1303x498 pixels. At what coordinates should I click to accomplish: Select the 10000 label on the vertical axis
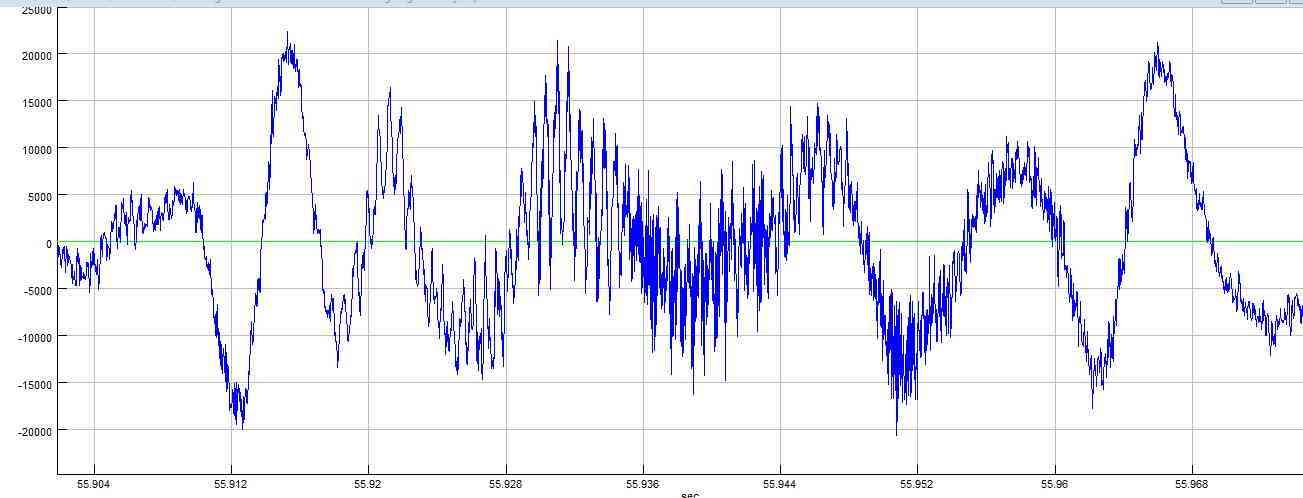pyautogui.click(x=36, y=149)
